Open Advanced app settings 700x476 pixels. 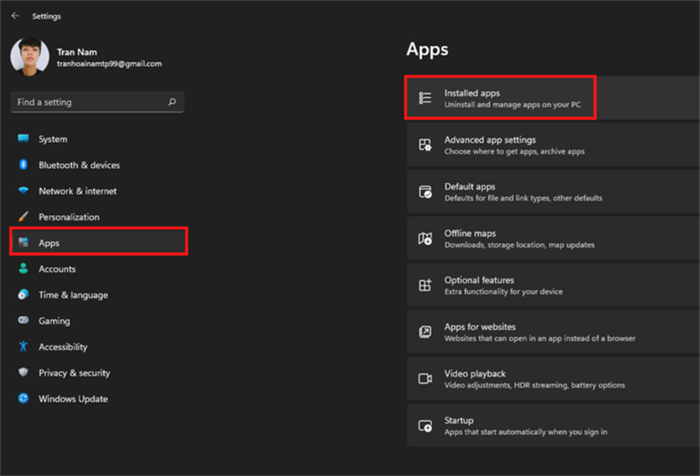tap(554, 145)
